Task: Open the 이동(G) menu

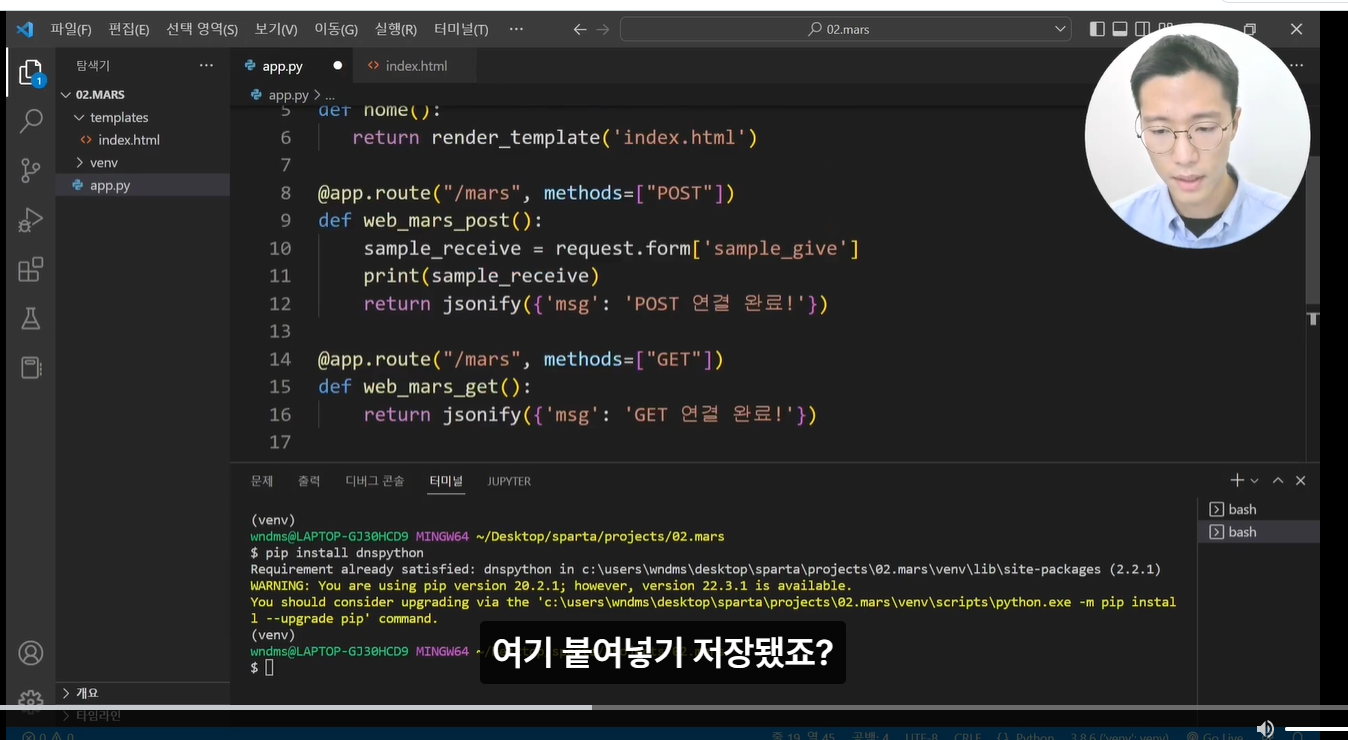Action: tap(336, 29)
